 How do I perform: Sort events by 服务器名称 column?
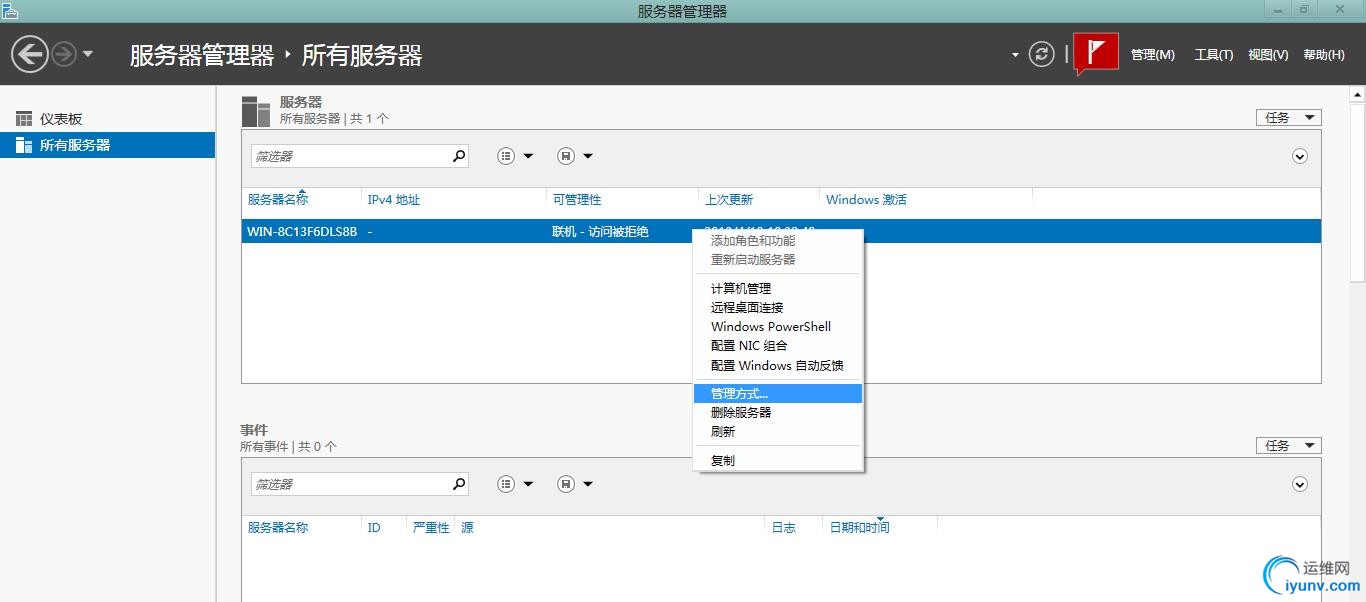[278, 527]
